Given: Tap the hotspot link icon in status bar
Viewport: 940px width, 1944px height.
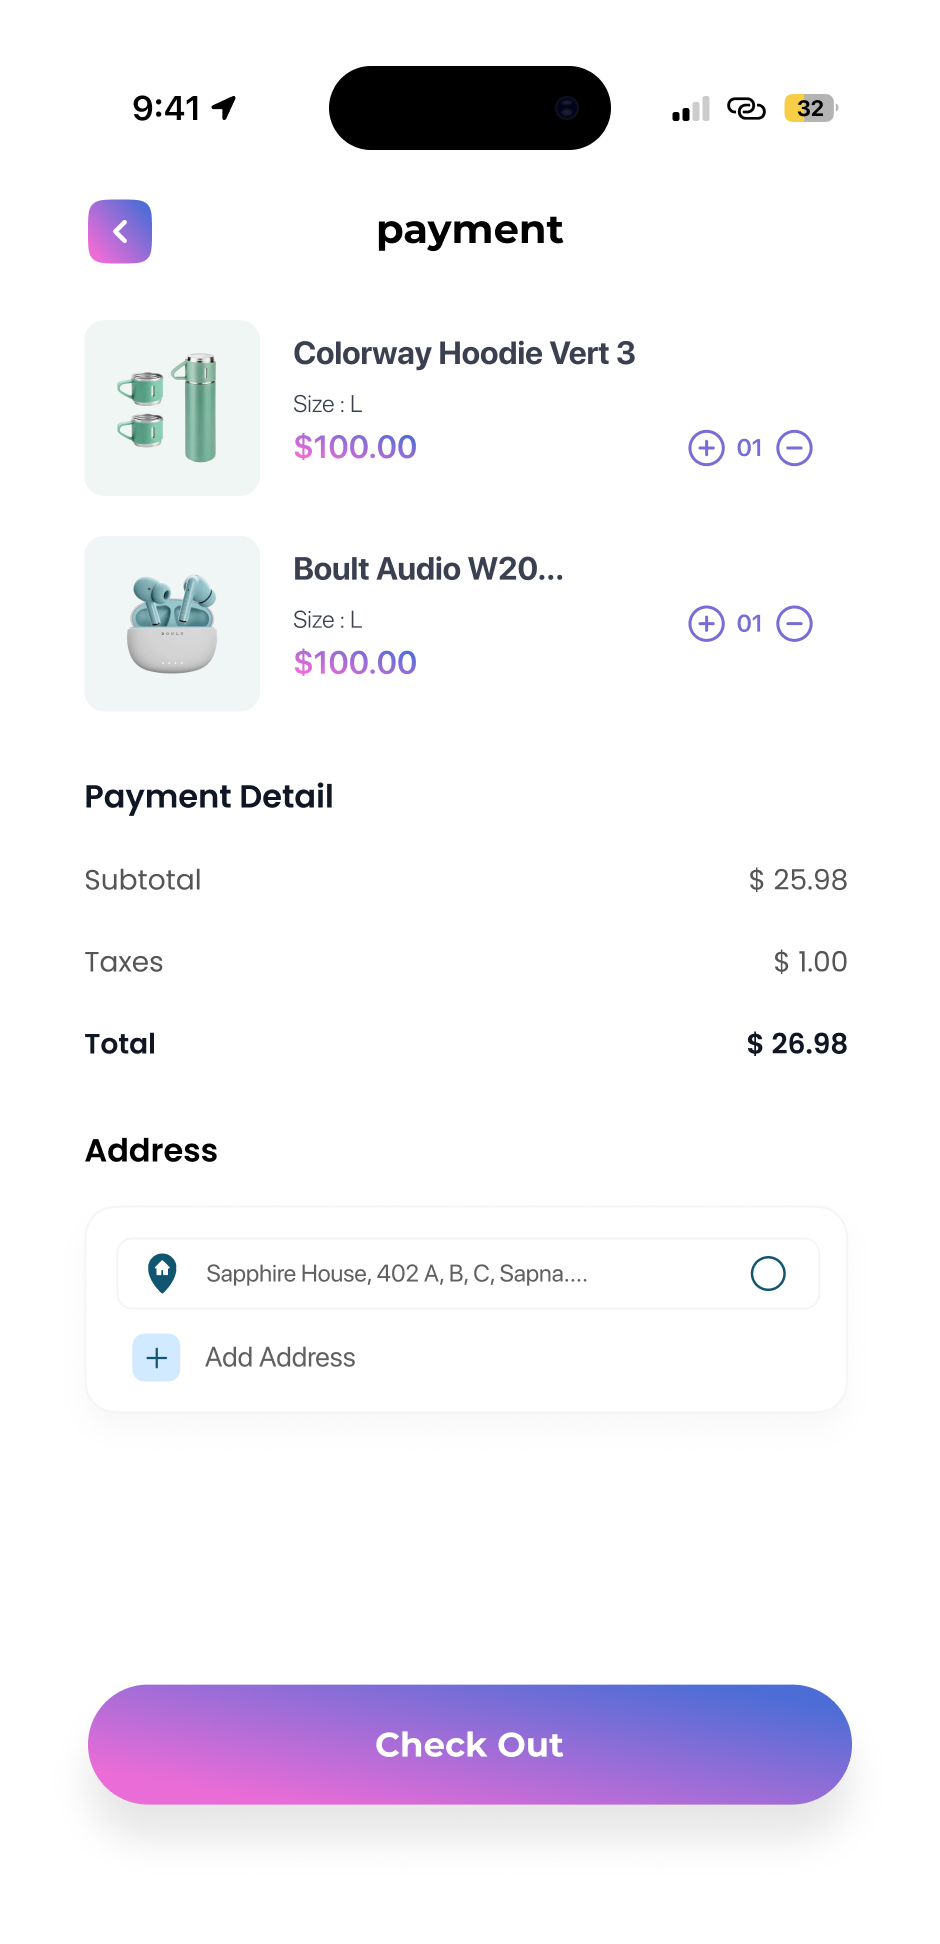Looking at the screenshot, I should tap(746, 108).
